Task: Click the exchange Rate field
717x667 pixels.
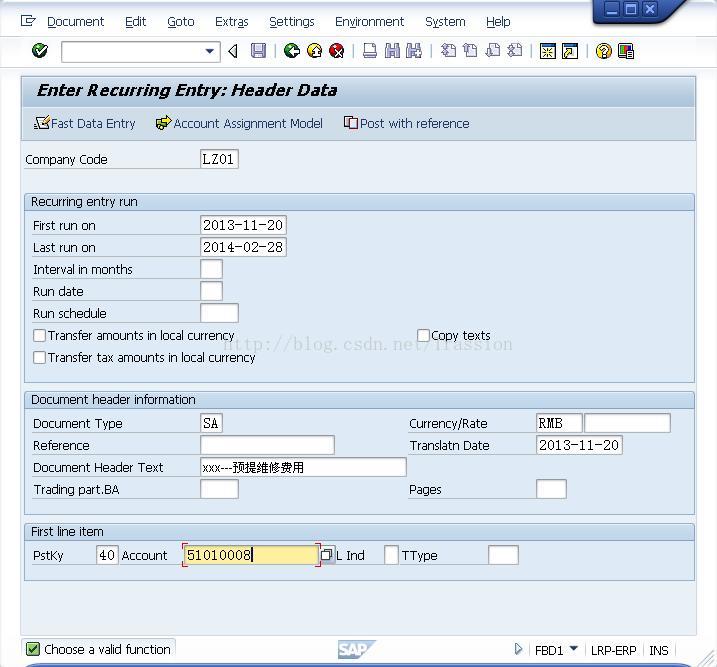Action: coord(627,423)
